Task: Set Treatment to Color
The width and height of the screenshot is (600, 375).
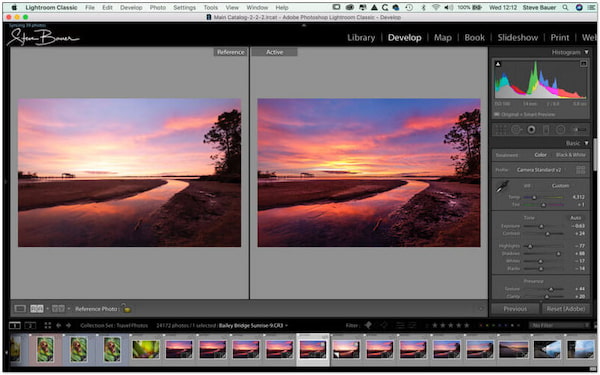Action: tap(540, 155)
